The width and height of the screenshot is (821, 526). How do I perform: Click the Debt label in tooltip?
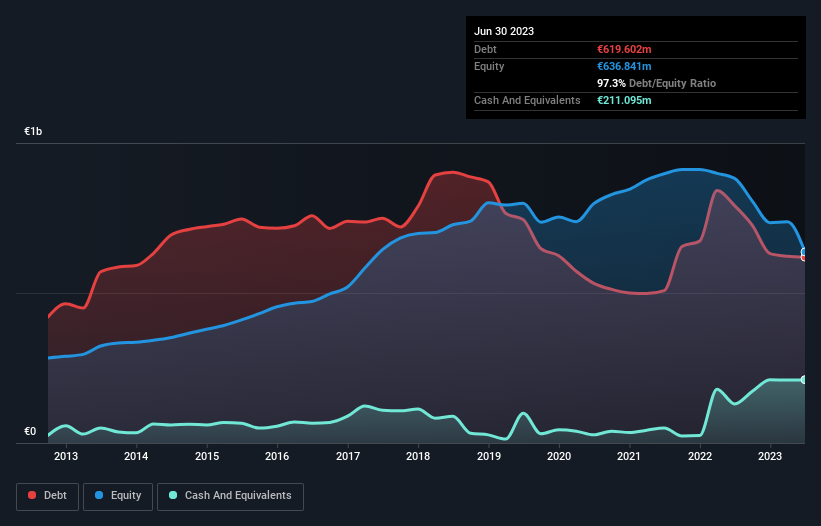(485, 49)
